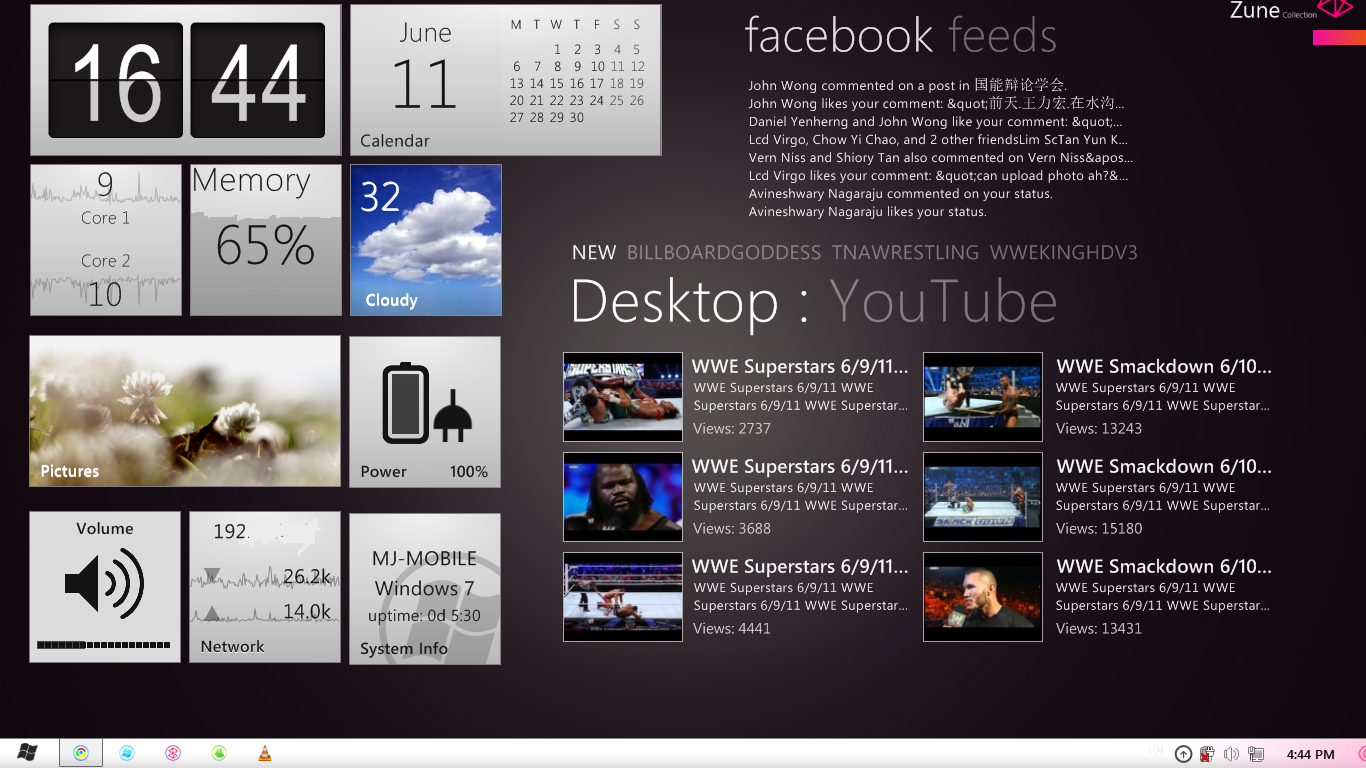1366x768 pixels.
Task: Click WWE Smackdown title above Views: 15180
Action: click(x=1164, y=467)
